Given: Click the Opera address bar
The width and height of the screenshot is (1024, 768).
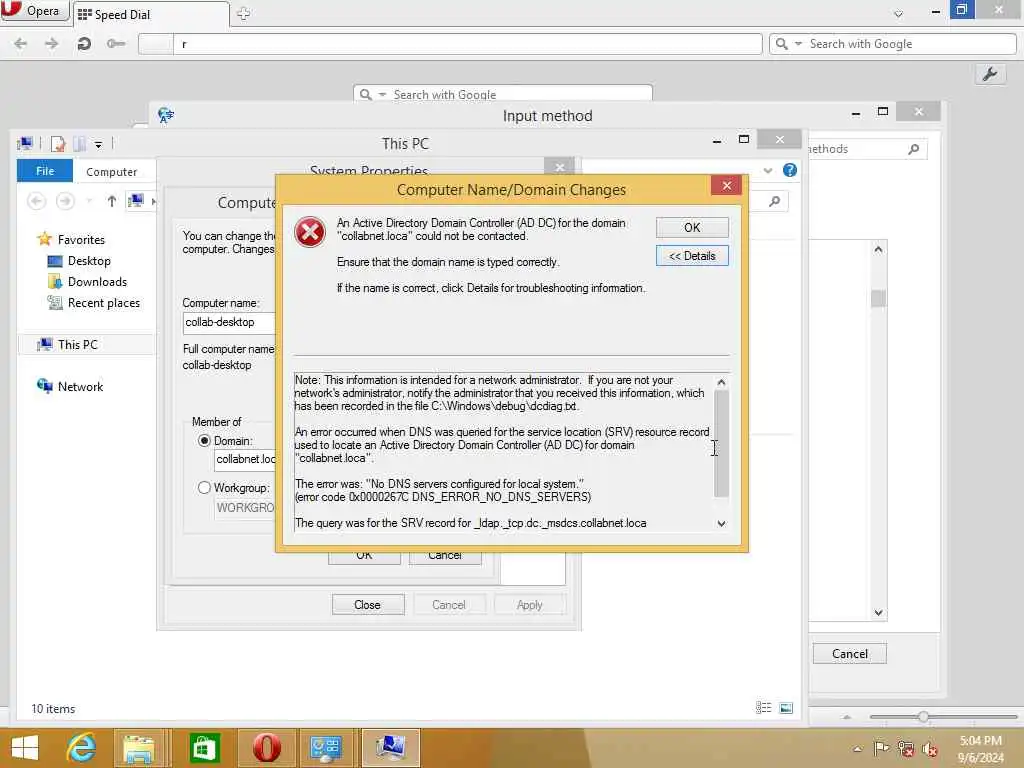Looking at the screenshot, I should (x=468, y=44).
